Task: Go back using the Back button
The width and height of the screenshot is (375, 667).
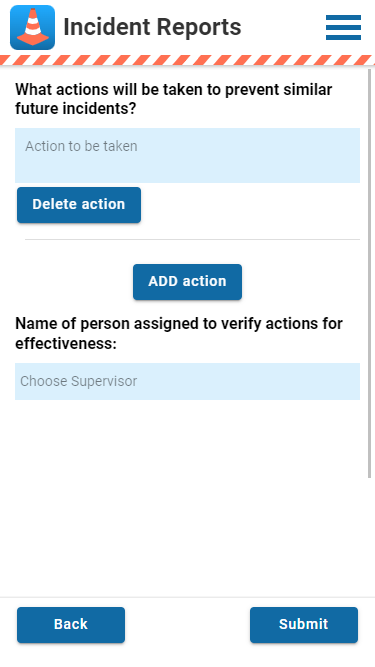Action: pos(71,624)
